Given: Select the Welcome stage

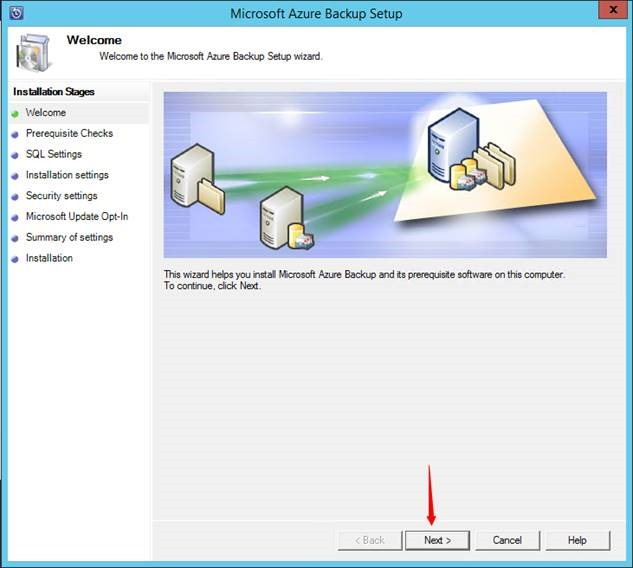Looking at the screenshot, I should [46, 113].
